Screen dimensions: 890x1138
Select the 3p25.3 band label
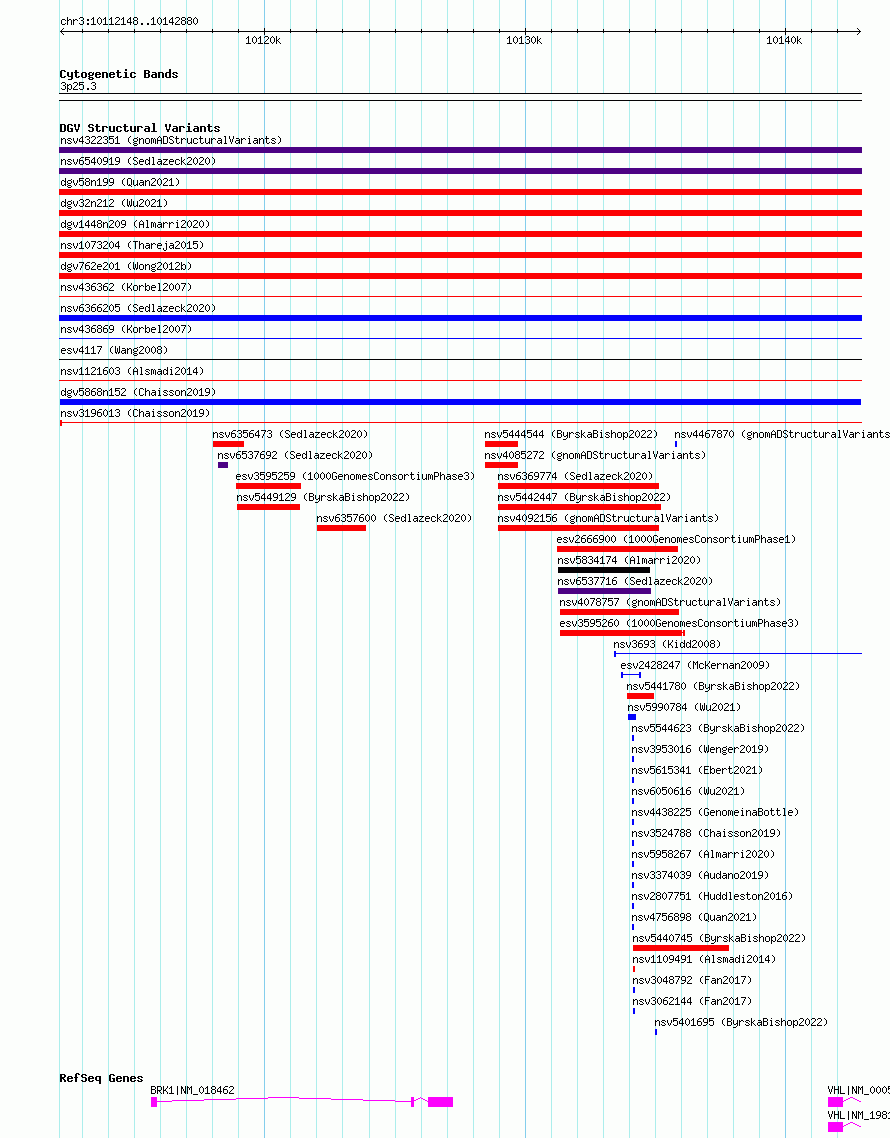(78, 86)
